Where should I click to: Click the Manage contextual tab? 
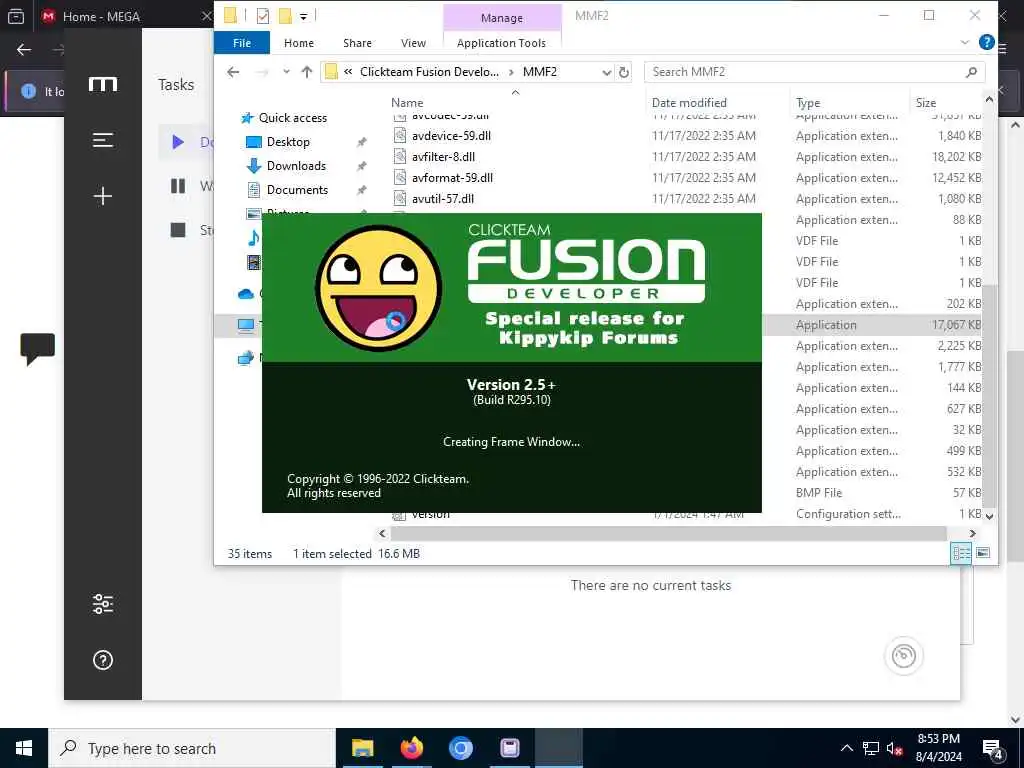click(502, 18)
